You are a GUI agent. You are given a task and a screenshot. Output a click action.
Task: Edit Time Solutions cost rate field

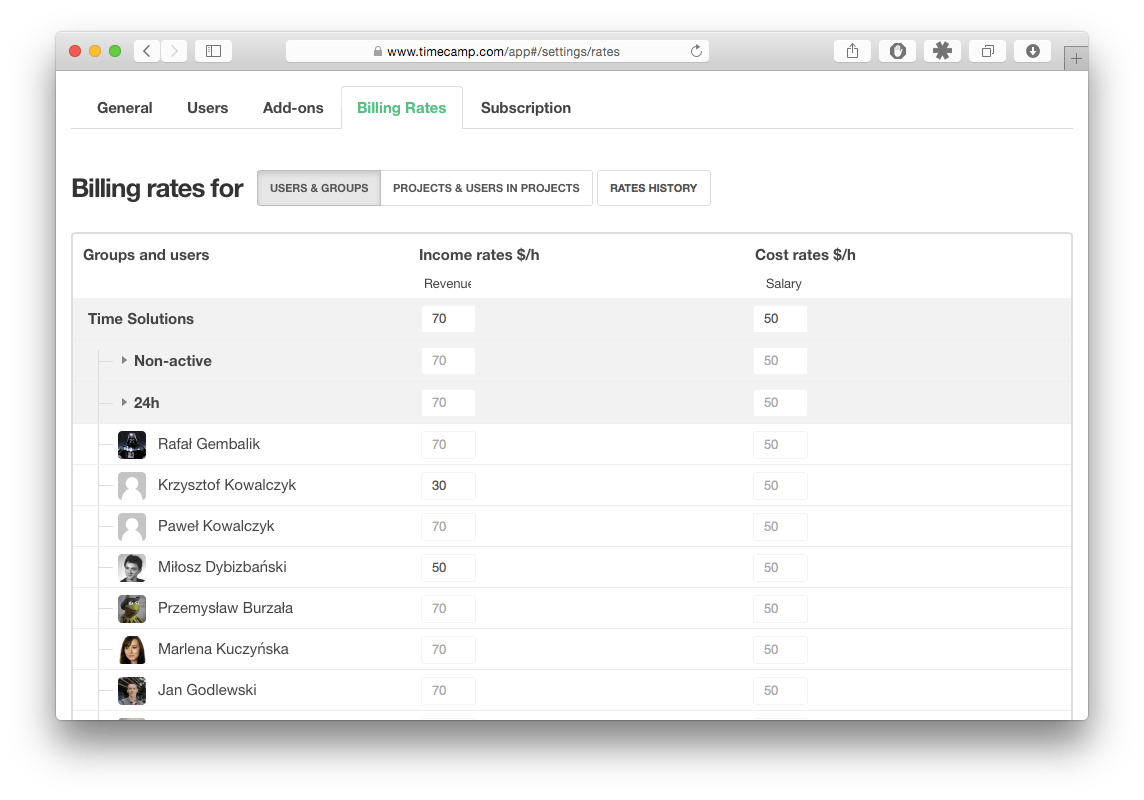click(780, 319)
